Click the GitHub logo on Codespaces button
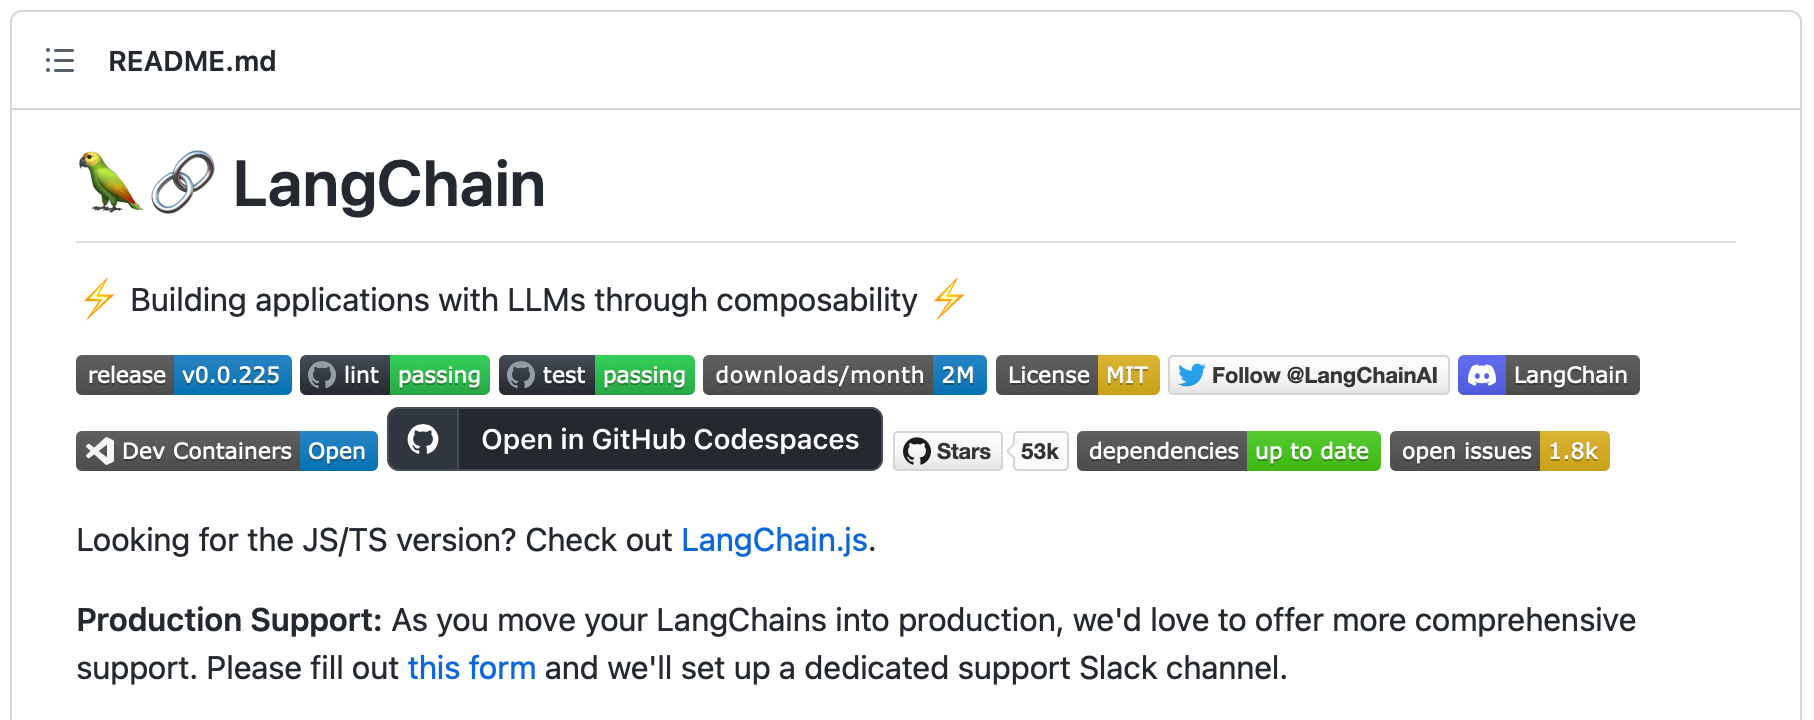1814x720 pixels. [x=423, y=439]
